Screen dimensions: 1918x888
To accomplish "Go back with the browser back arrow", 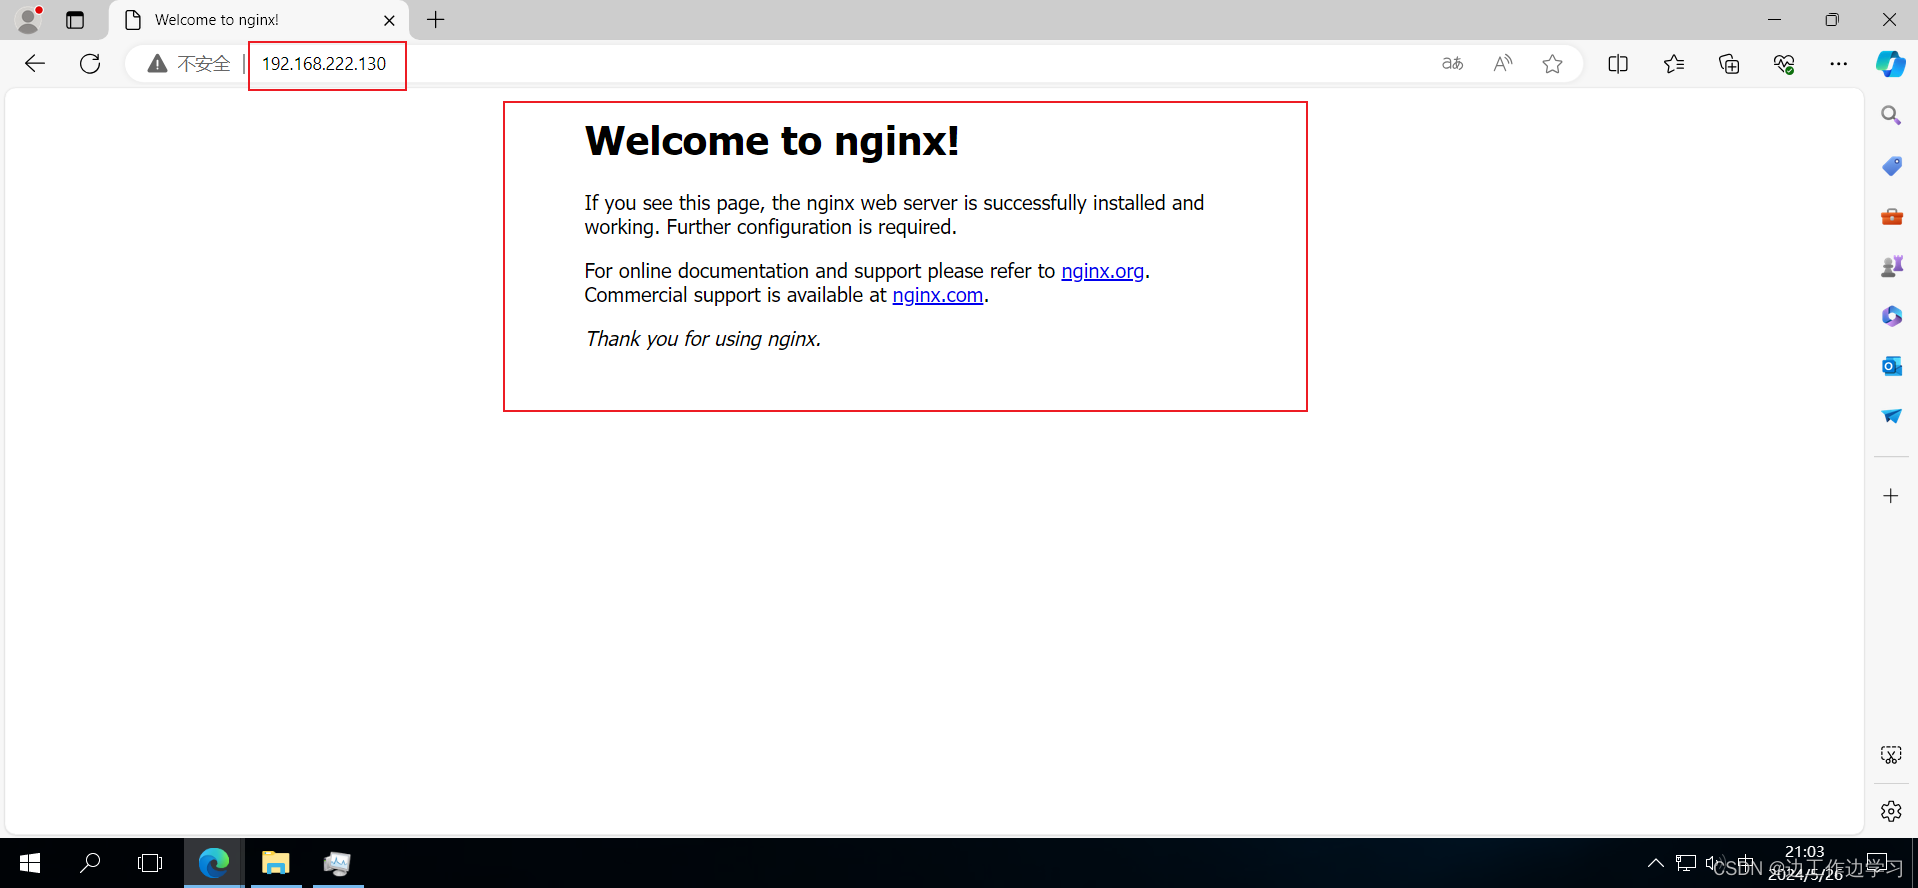I will click(x=35, y=64).
